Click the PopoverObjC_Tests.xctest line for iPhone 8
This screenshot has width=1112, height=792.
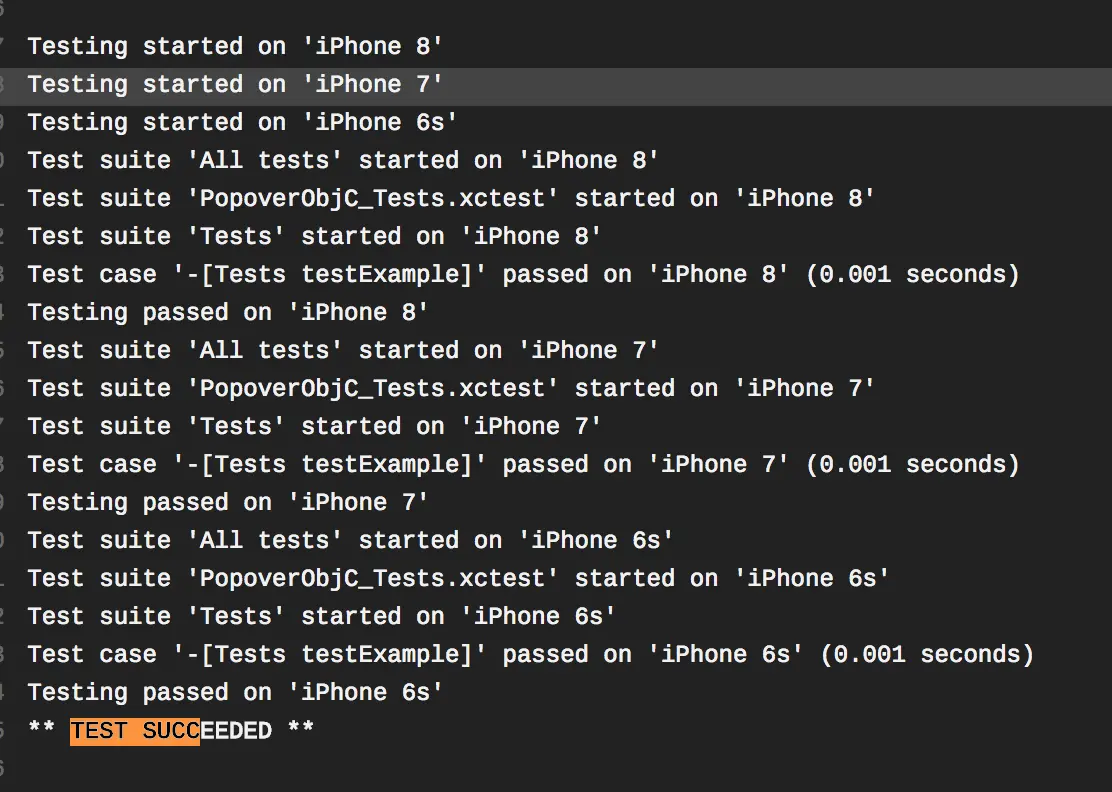(451, 199)
